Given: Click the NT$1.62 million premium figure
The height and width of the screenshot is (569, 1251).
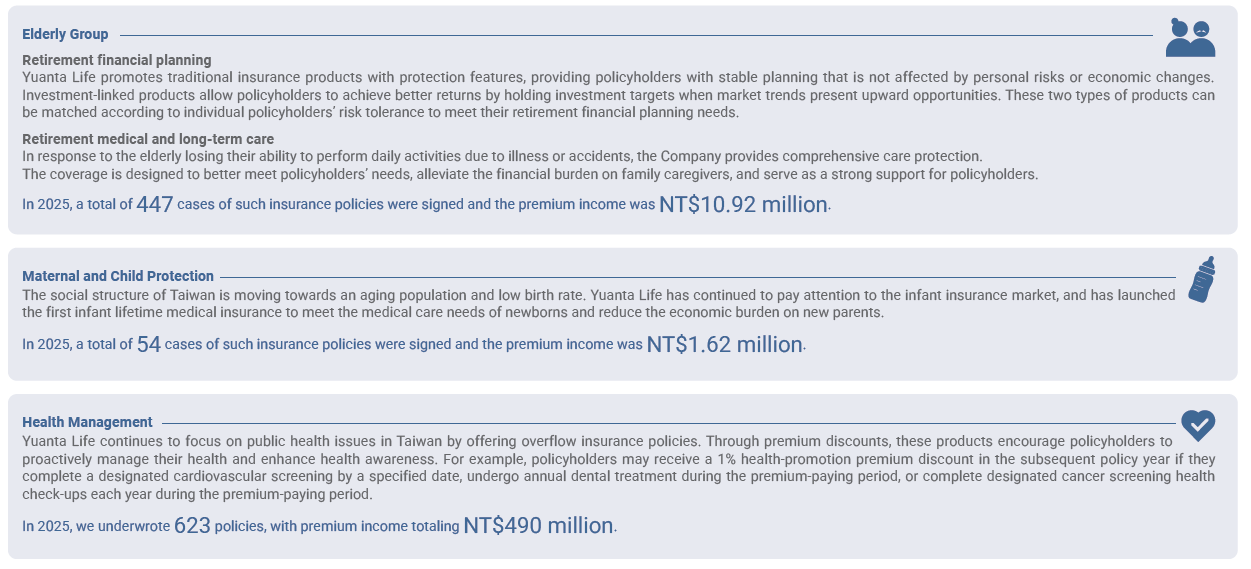Looking at the screenshot, I should click(x=725, y=345).
